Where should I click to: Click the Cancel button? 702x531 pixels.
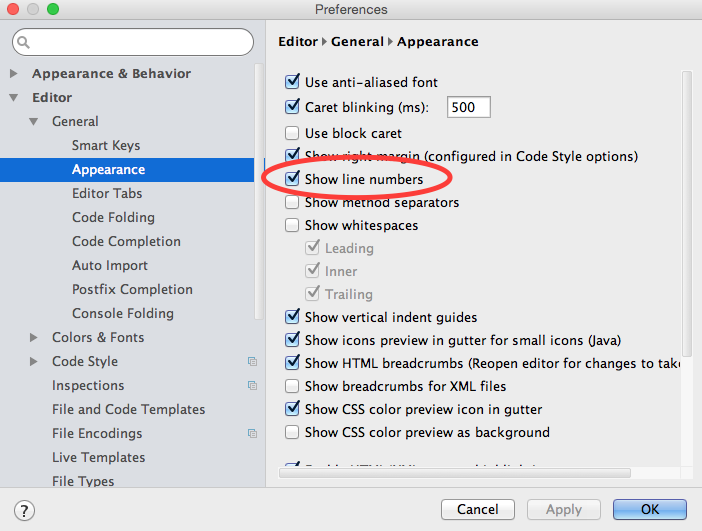[x=477, y=509]
